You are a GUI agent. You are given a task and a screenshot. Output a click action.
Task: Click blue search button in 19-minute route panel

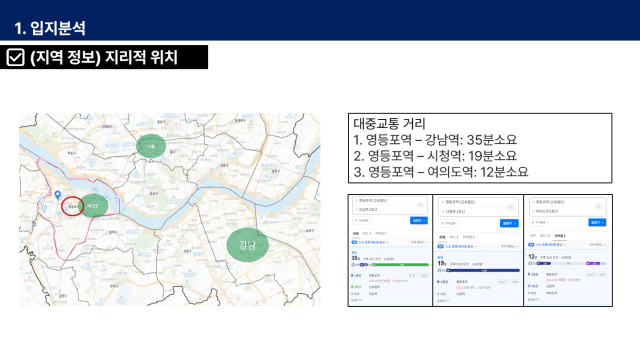tap(509, 223)
